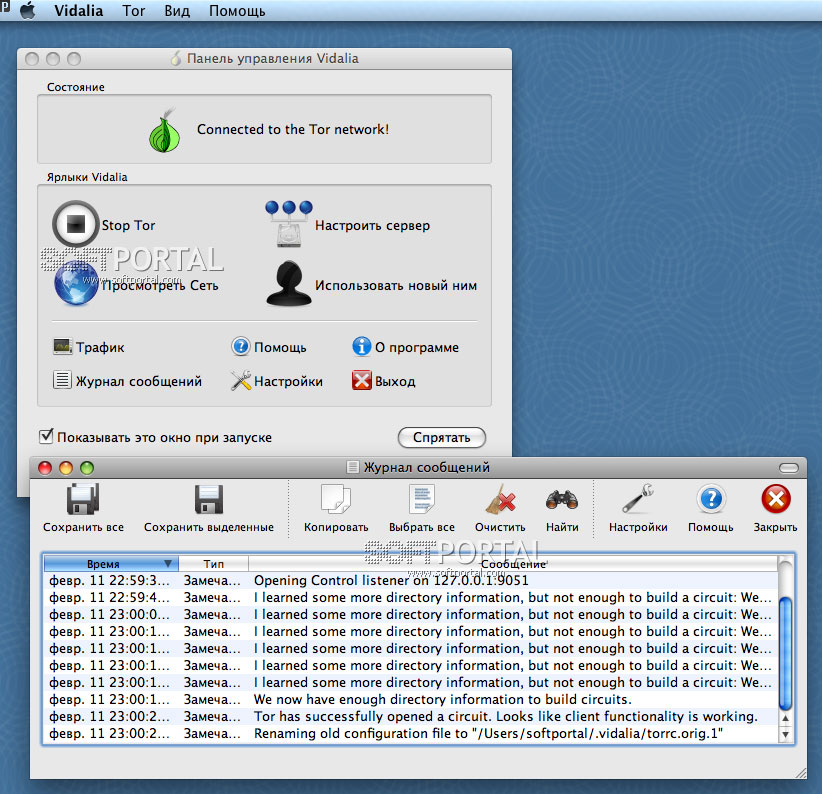822x794 pixels.
Task: Open the Вид menu
Action: 177,10
